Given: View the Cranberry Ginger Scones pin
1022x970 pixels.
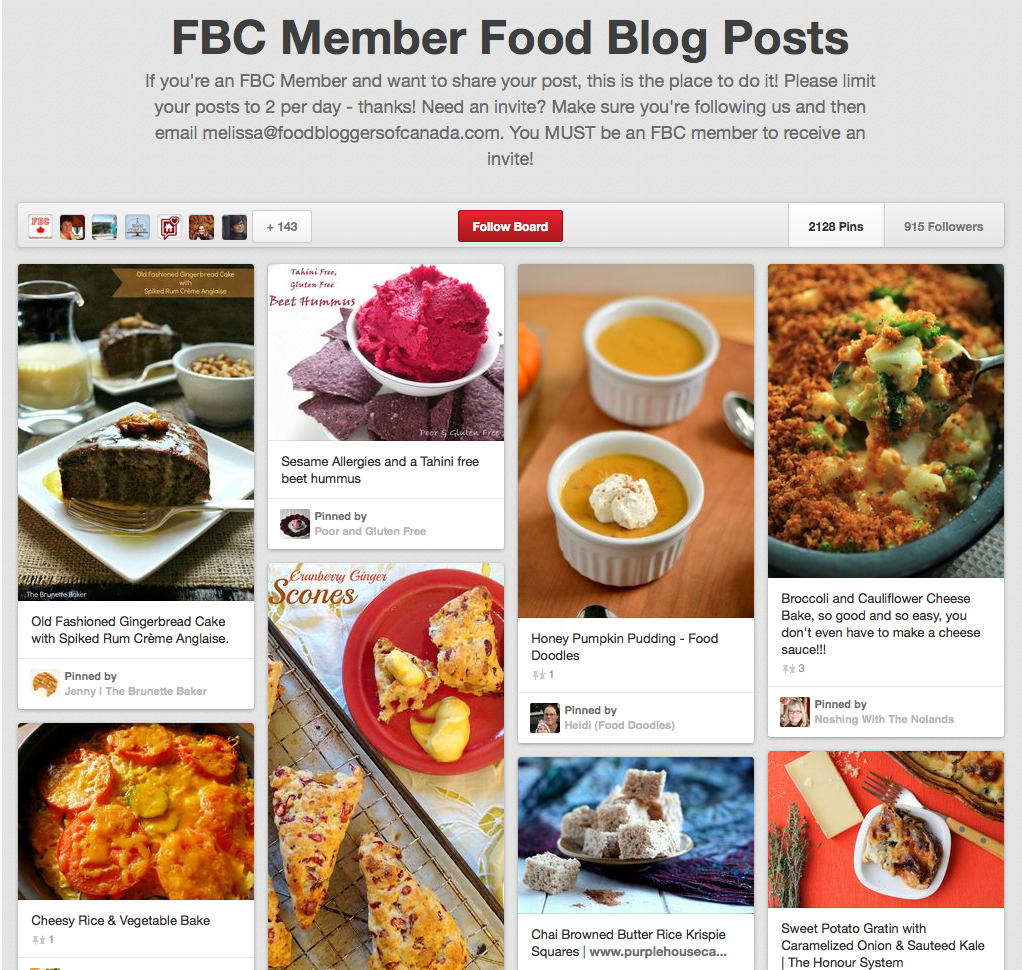Looking at the screenshot, I should 386,766.
